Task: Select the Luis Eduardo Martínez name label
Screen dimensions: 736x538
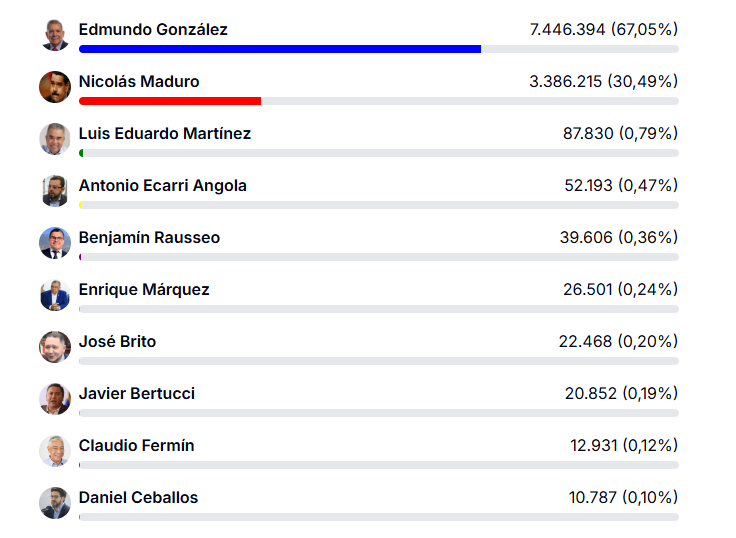Action: click(x=165, y=134)
